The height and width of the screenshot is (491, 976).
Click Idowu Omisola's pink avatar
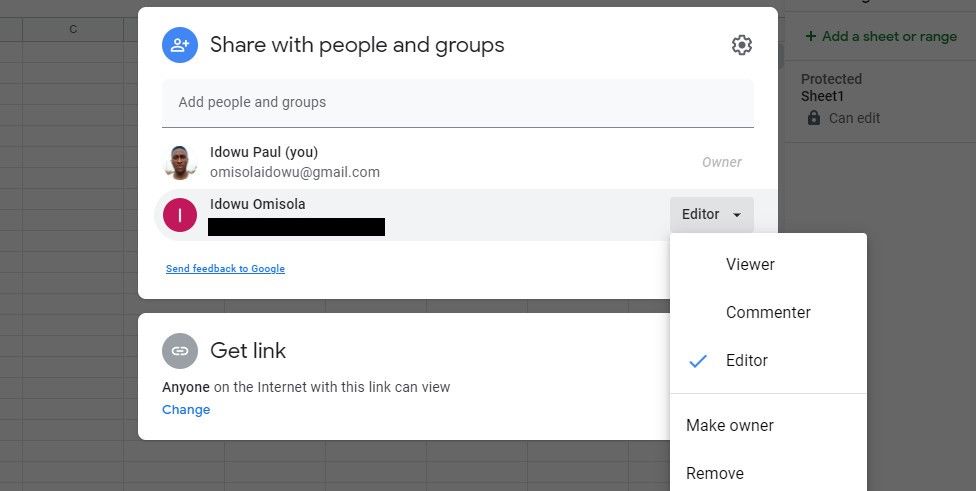pyautogui.click(x=180, y=214)
